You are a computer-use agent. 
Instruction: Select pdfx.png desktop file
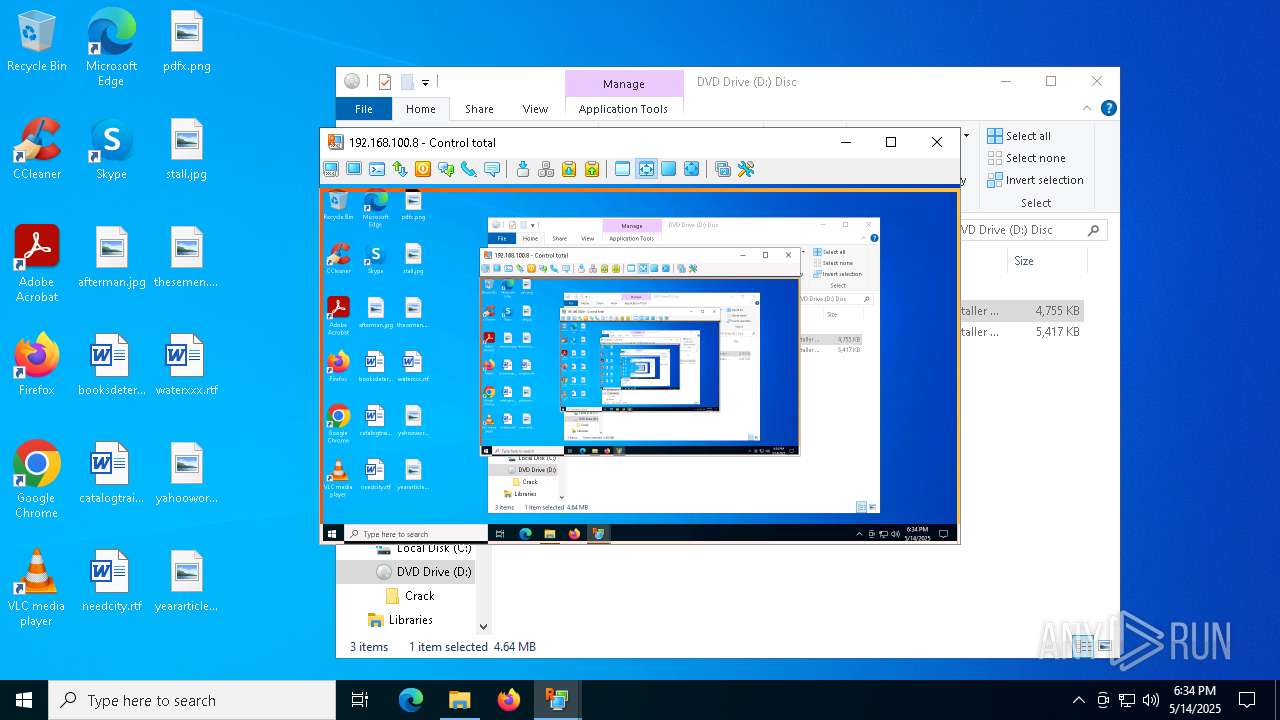[x=187, y=42]
